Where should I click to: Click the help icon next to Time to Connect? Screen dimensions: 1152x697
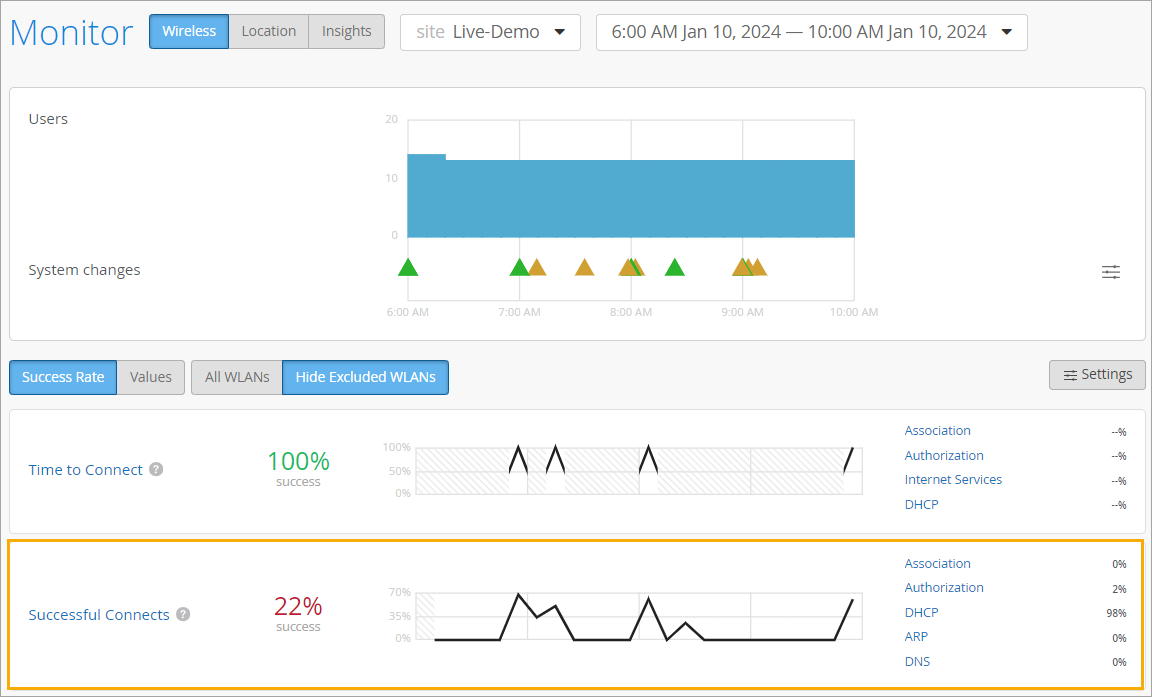point(156,469)
